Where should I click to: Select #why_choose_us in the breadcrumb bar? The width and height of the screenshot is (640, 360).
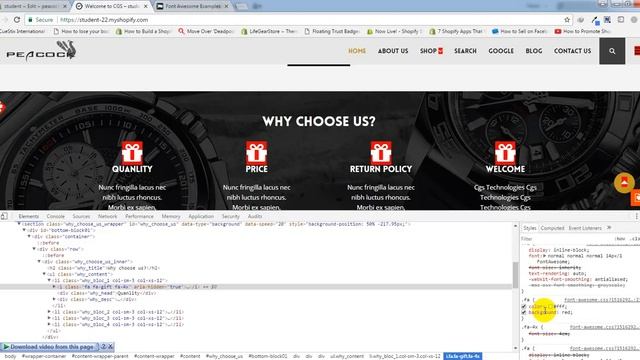[224, 356]
